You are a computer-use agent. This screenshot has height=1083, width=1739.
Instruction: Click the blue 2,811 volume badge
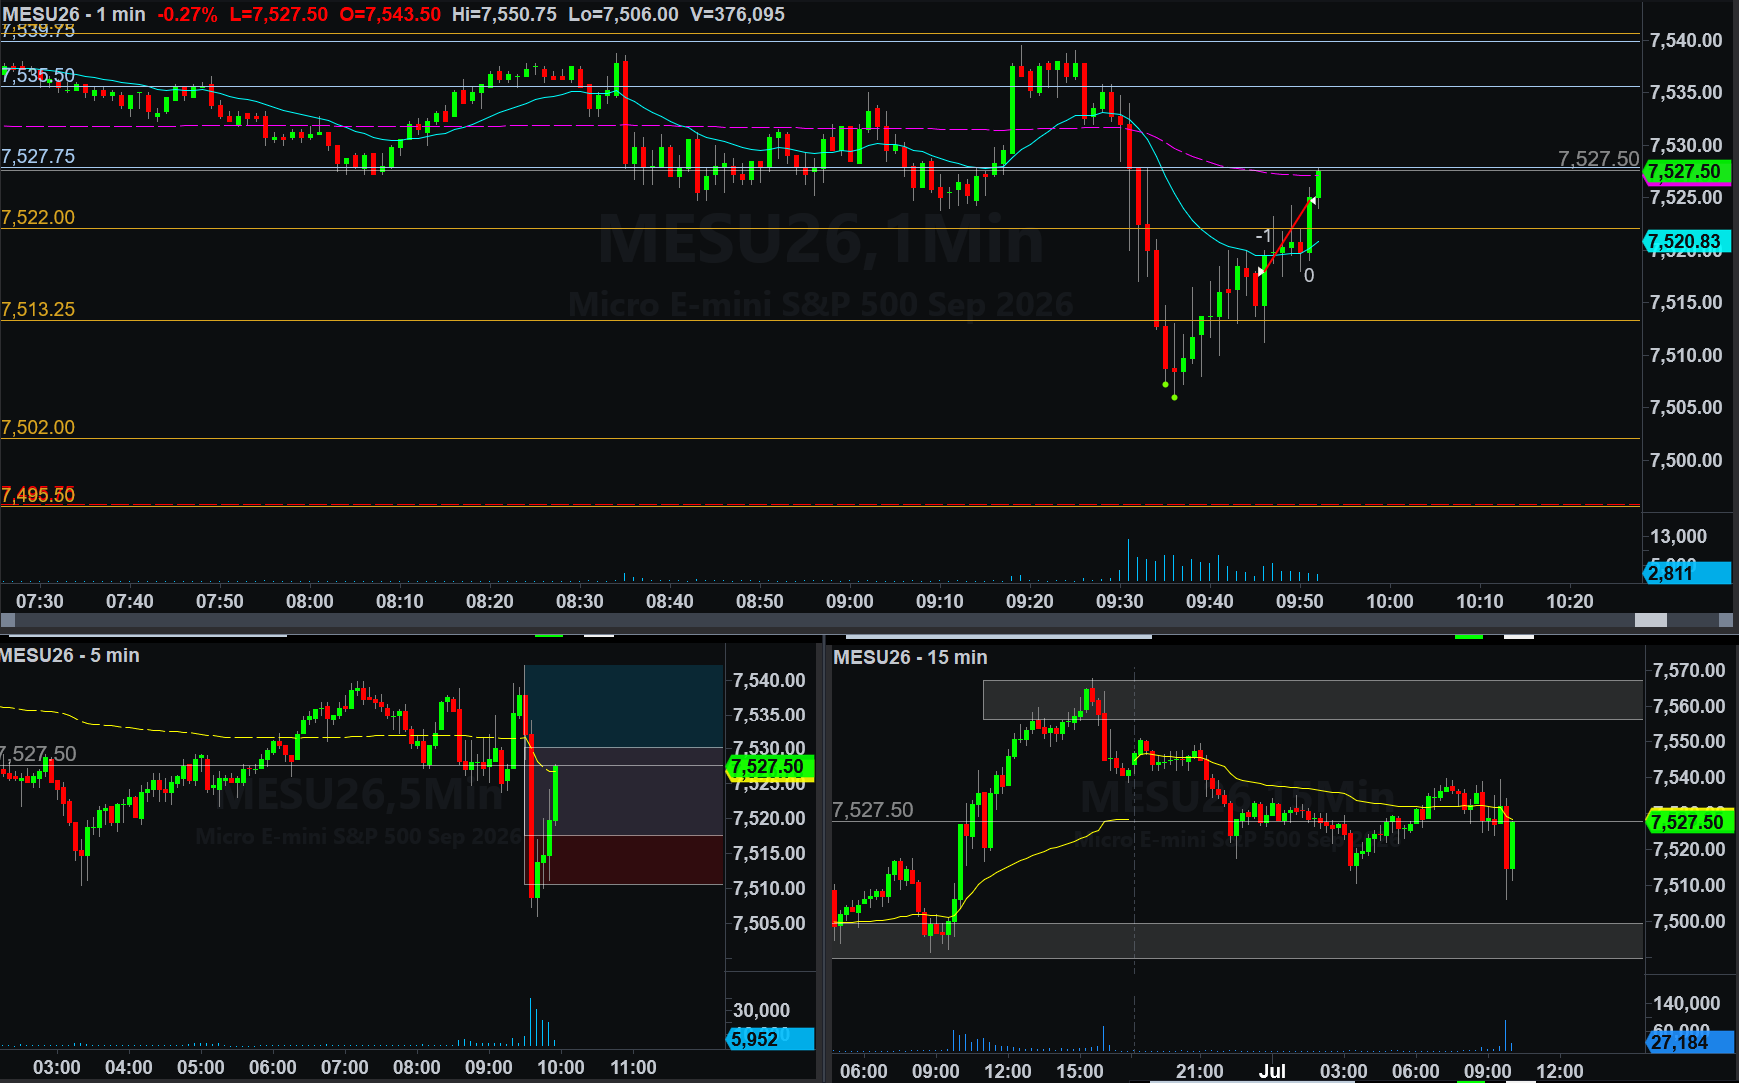pos(1686,573)
